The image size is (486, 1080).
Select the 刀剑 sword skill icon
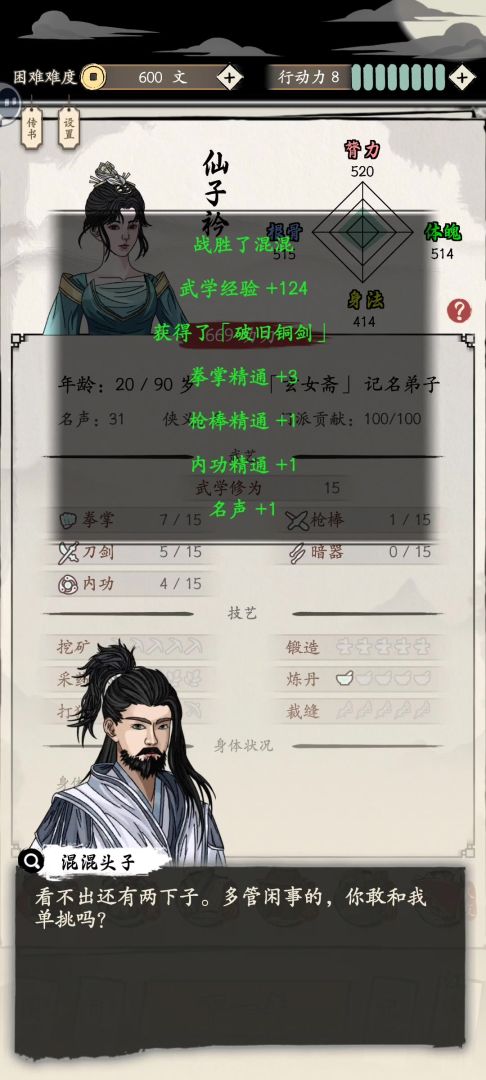pyautogui.click(x=69, y=552)
